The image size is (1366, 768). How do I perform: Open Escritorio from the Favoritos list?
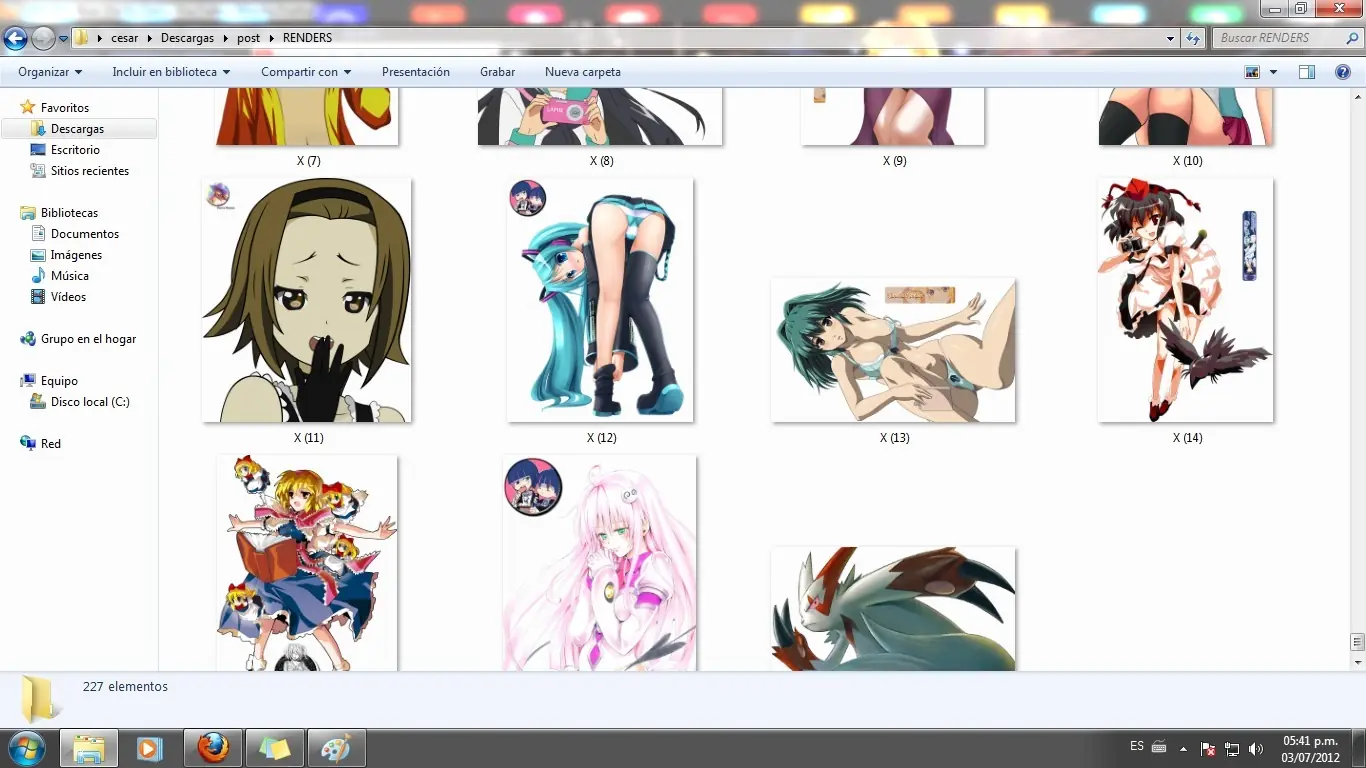pos(75,150)
